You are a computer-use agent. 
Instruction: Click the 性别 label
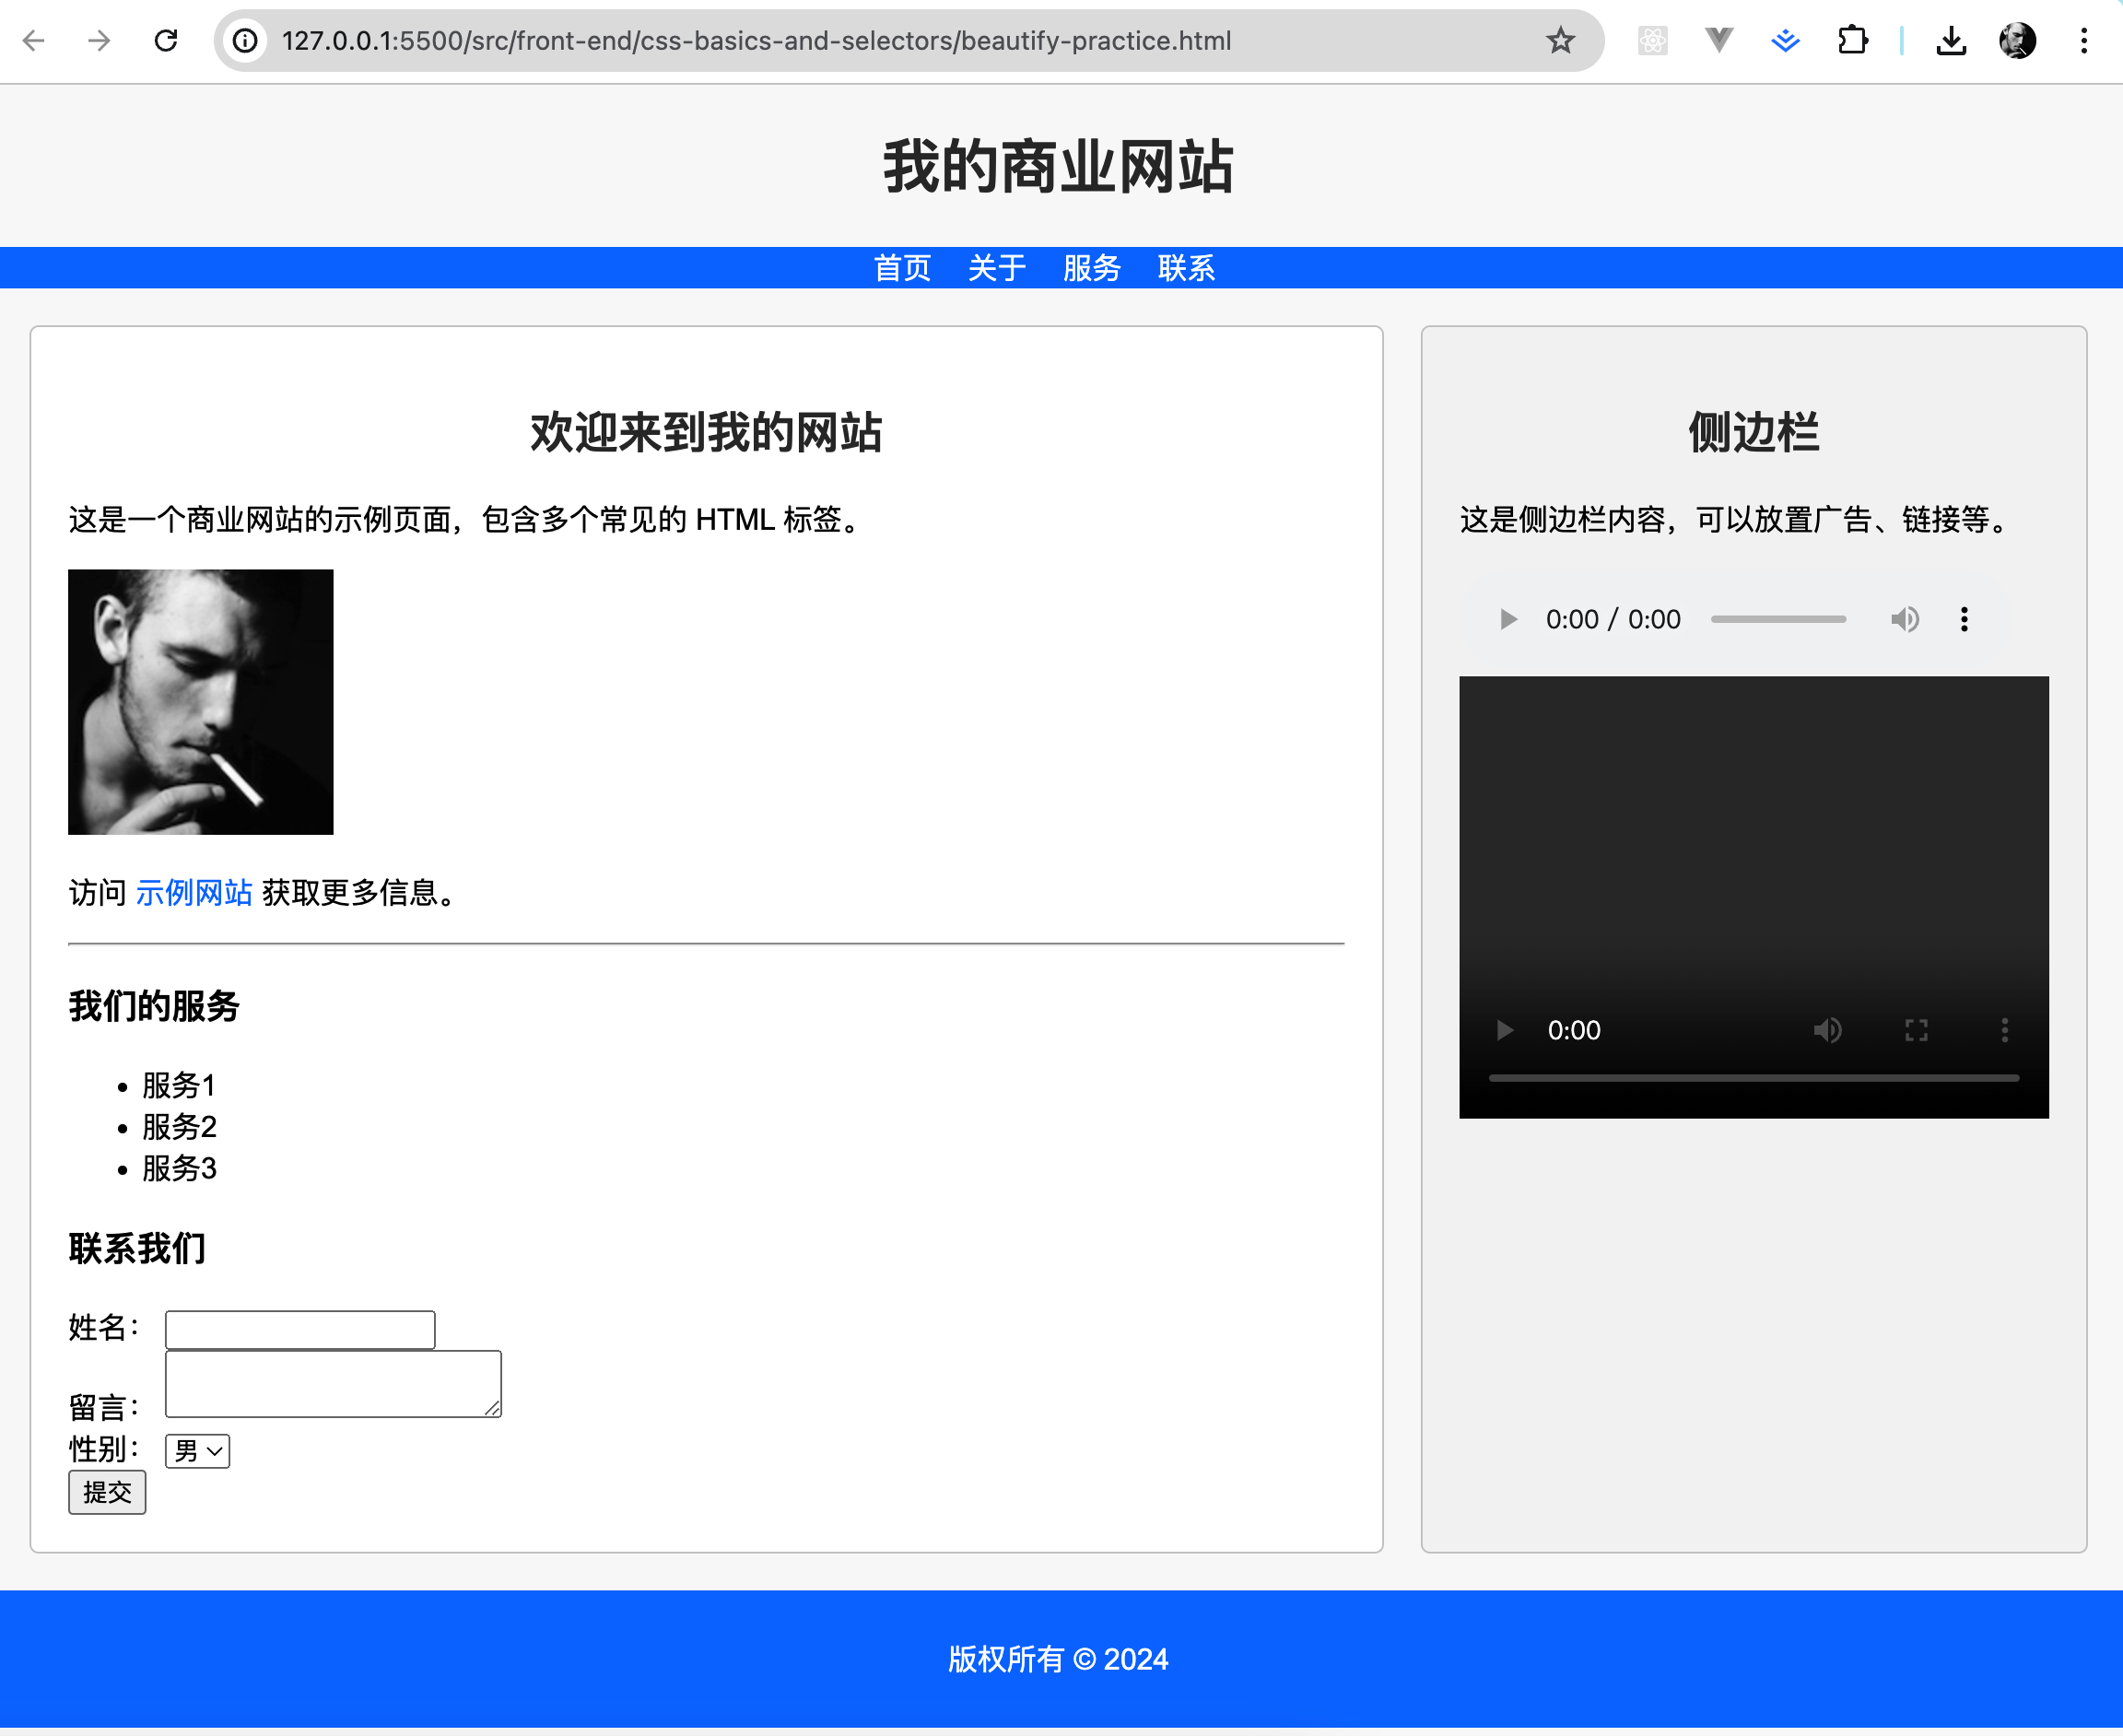[104, 1449]
